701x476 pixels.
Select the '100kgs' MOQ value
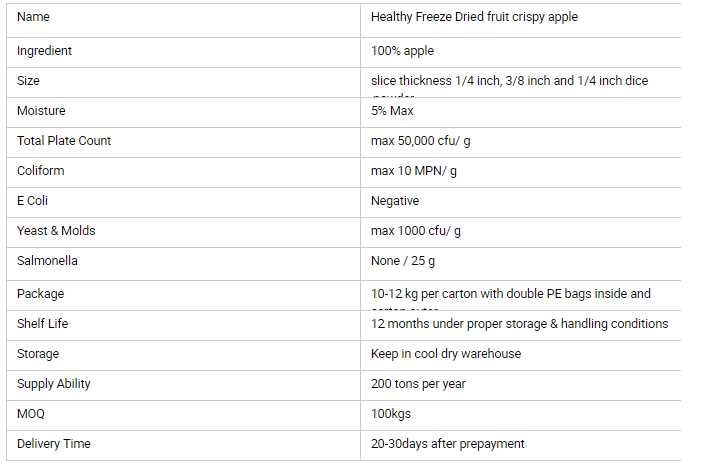click(x=391, y=414)
